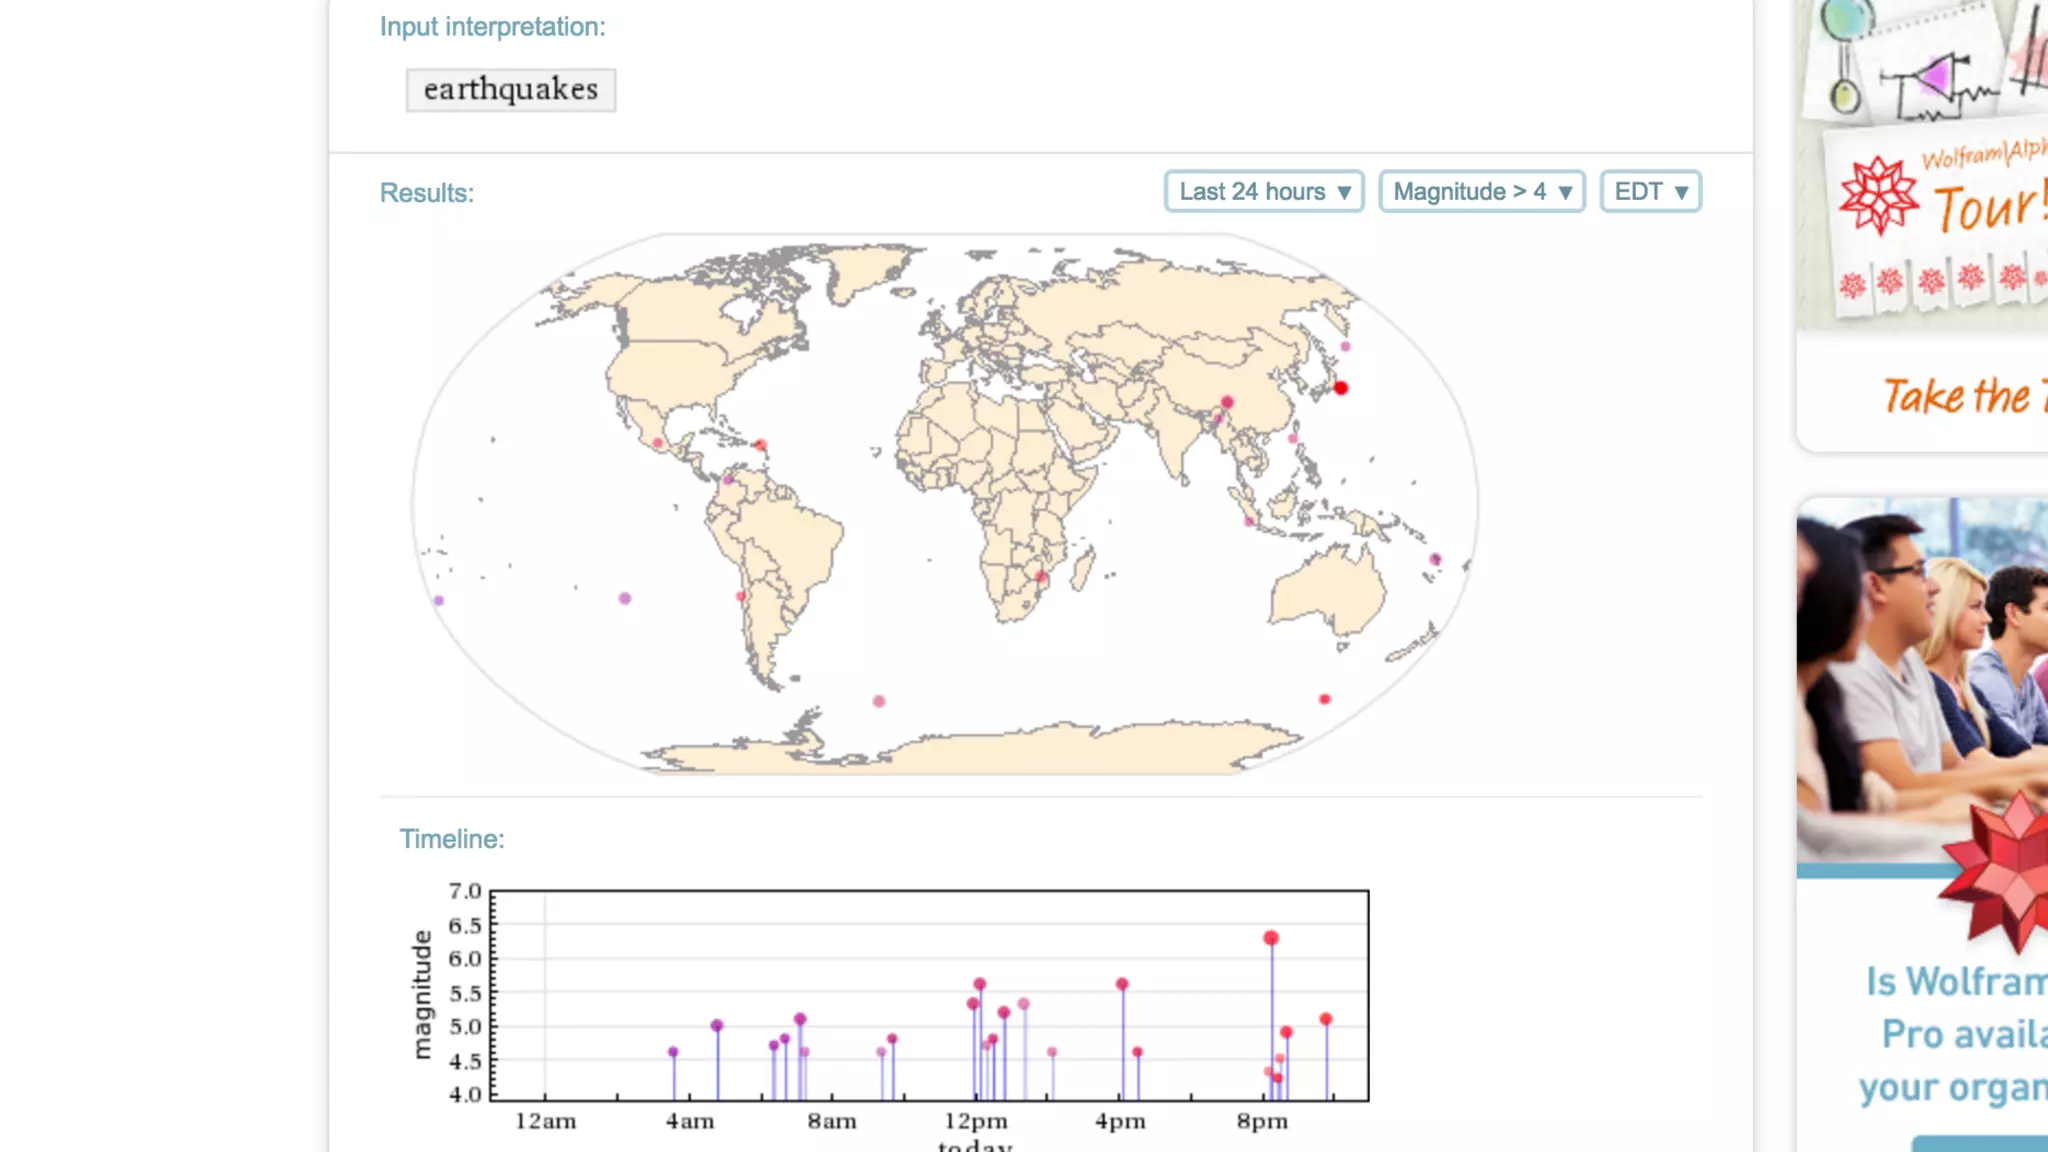
Task: Click the earthquakes input interpretation box
Action: 510,90
